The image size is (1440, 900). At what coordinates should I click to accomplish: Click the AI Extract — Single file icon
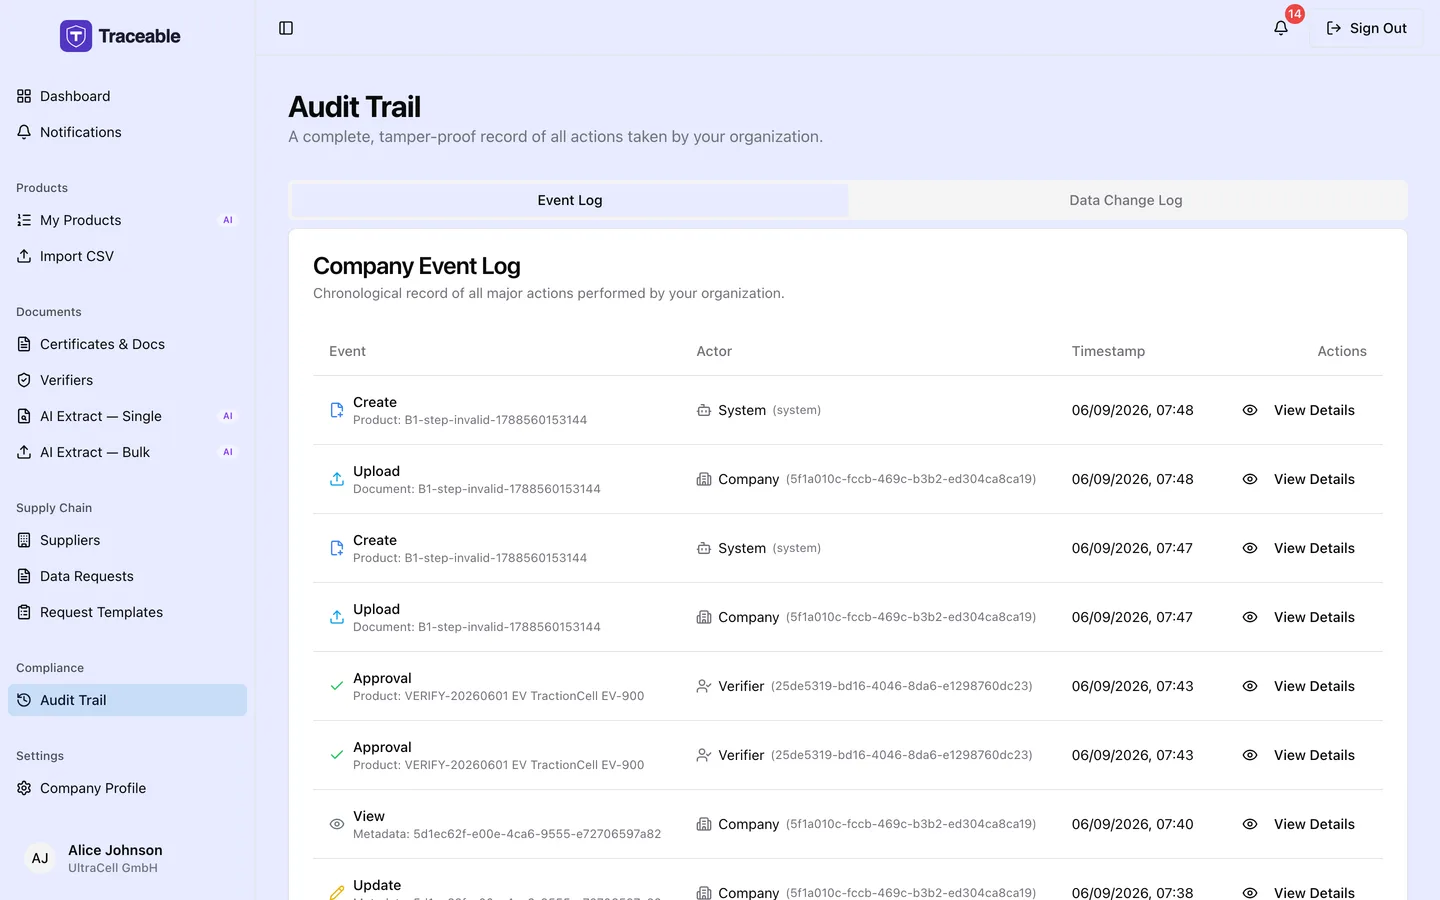coord(24,416)
